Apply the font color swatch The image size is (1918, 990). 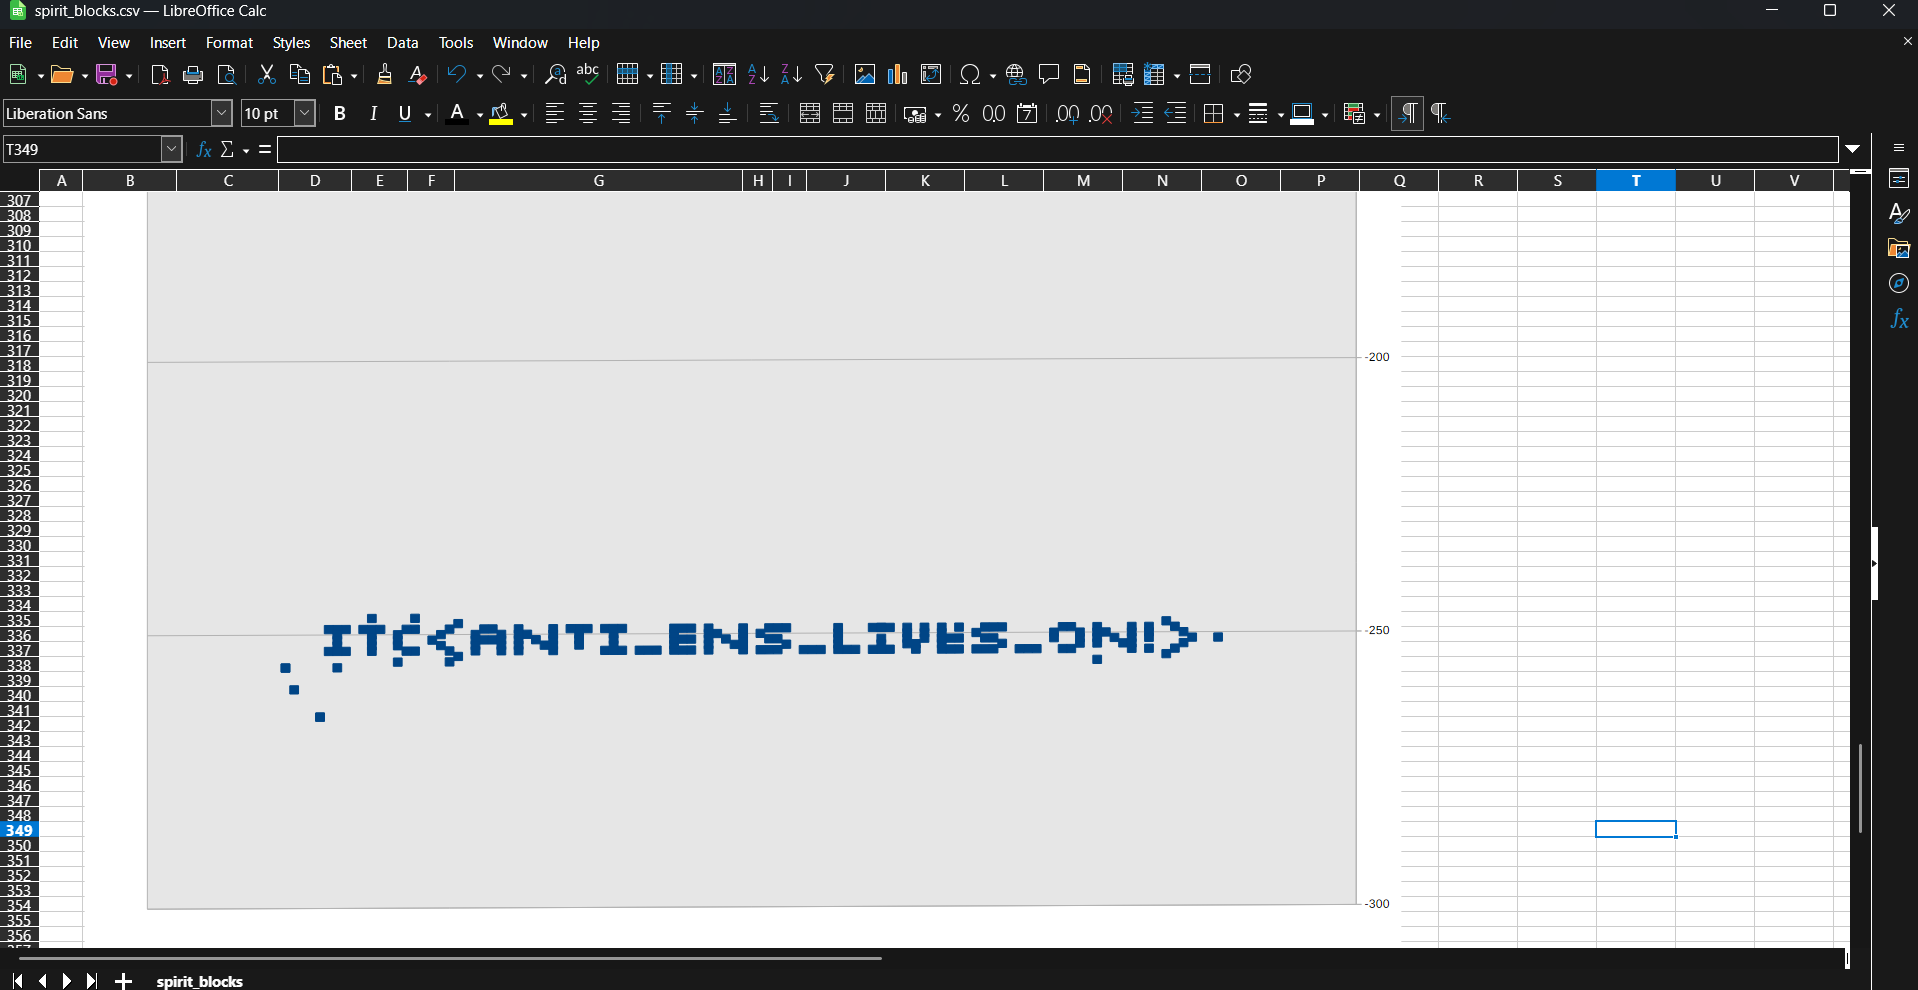(457, 113)
